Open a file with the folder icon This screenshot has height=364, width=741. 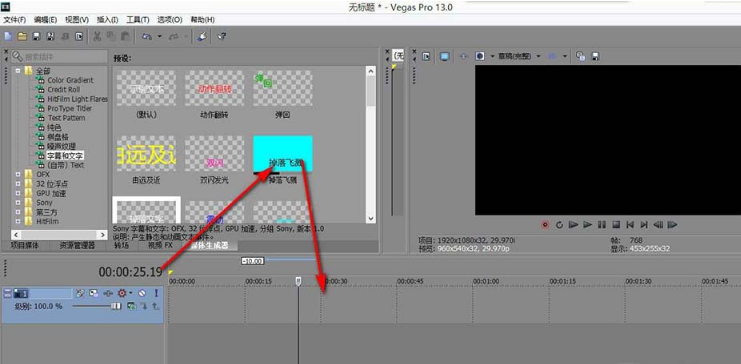coord(22,36)
